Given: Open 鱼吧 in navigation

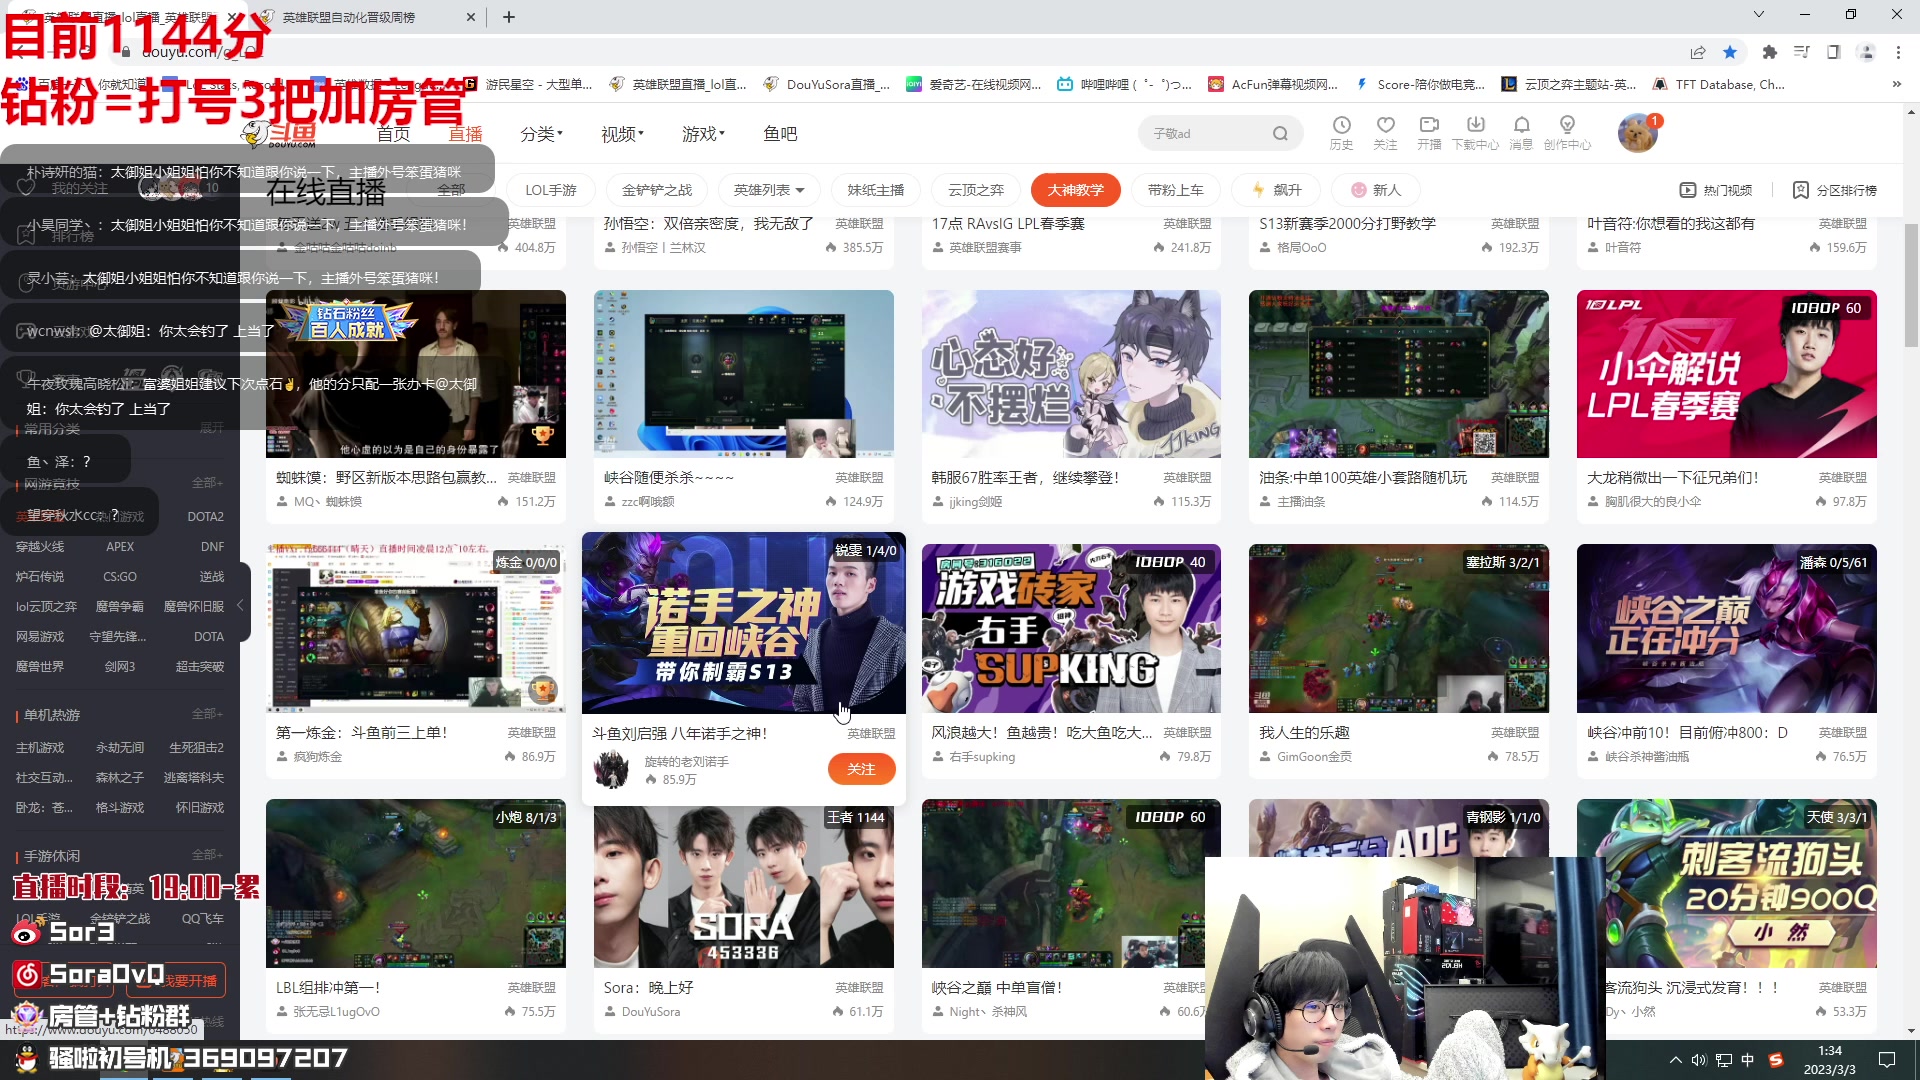Looking at the screenshot, I should point(780,134).
